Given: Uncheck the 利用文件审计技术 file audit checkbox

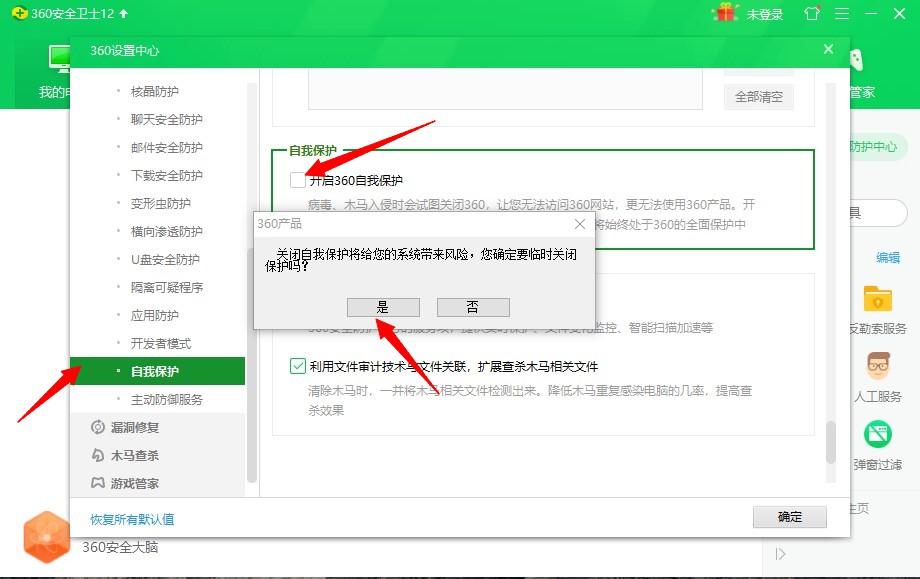Looking at the screenshot, I should coord(297,366).
